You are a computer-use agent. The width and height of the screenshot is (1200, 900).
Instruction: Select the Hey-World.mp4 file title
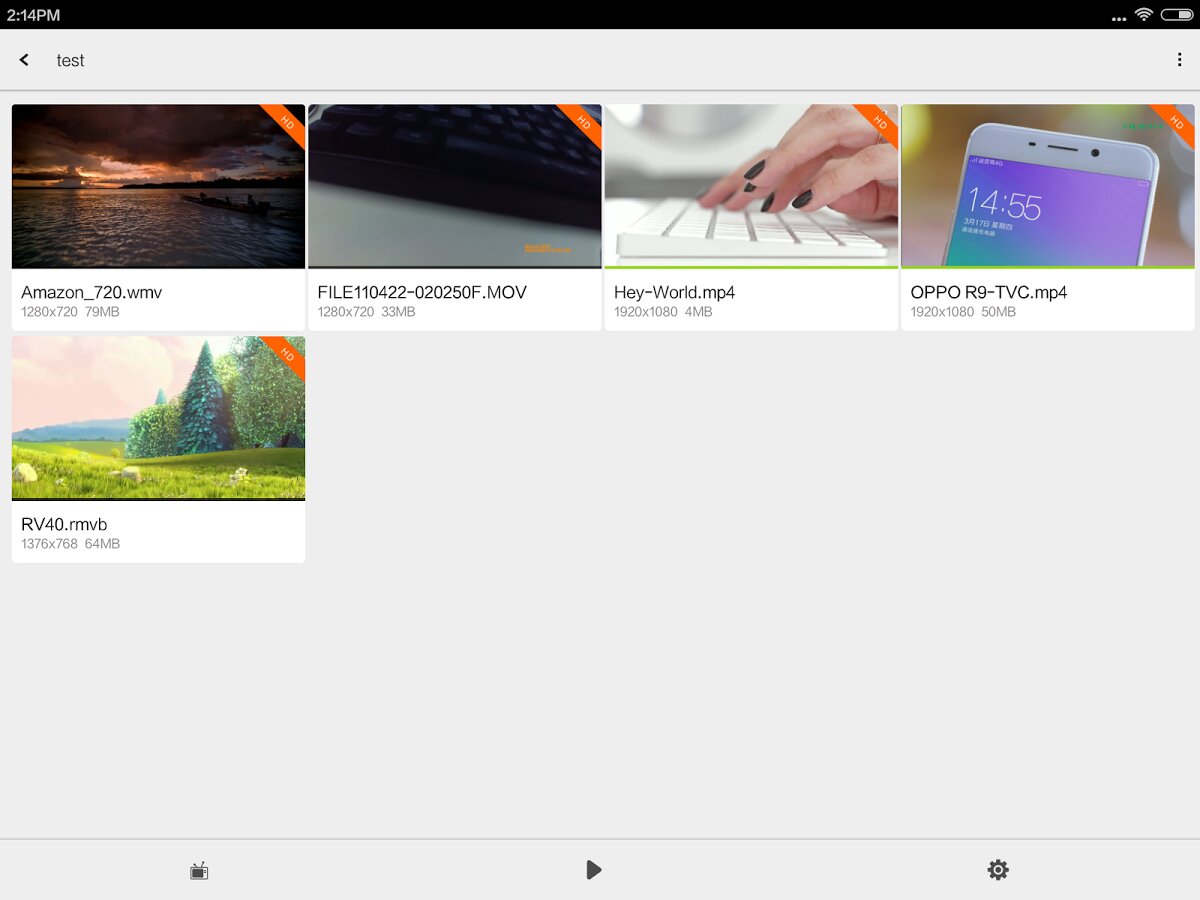coord(675,293)
